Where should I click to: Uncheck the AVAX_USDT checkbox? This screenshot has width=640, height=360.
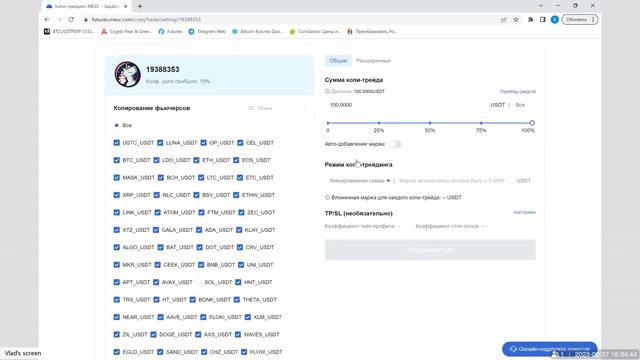pyautogui.click(x=156, y=282)
